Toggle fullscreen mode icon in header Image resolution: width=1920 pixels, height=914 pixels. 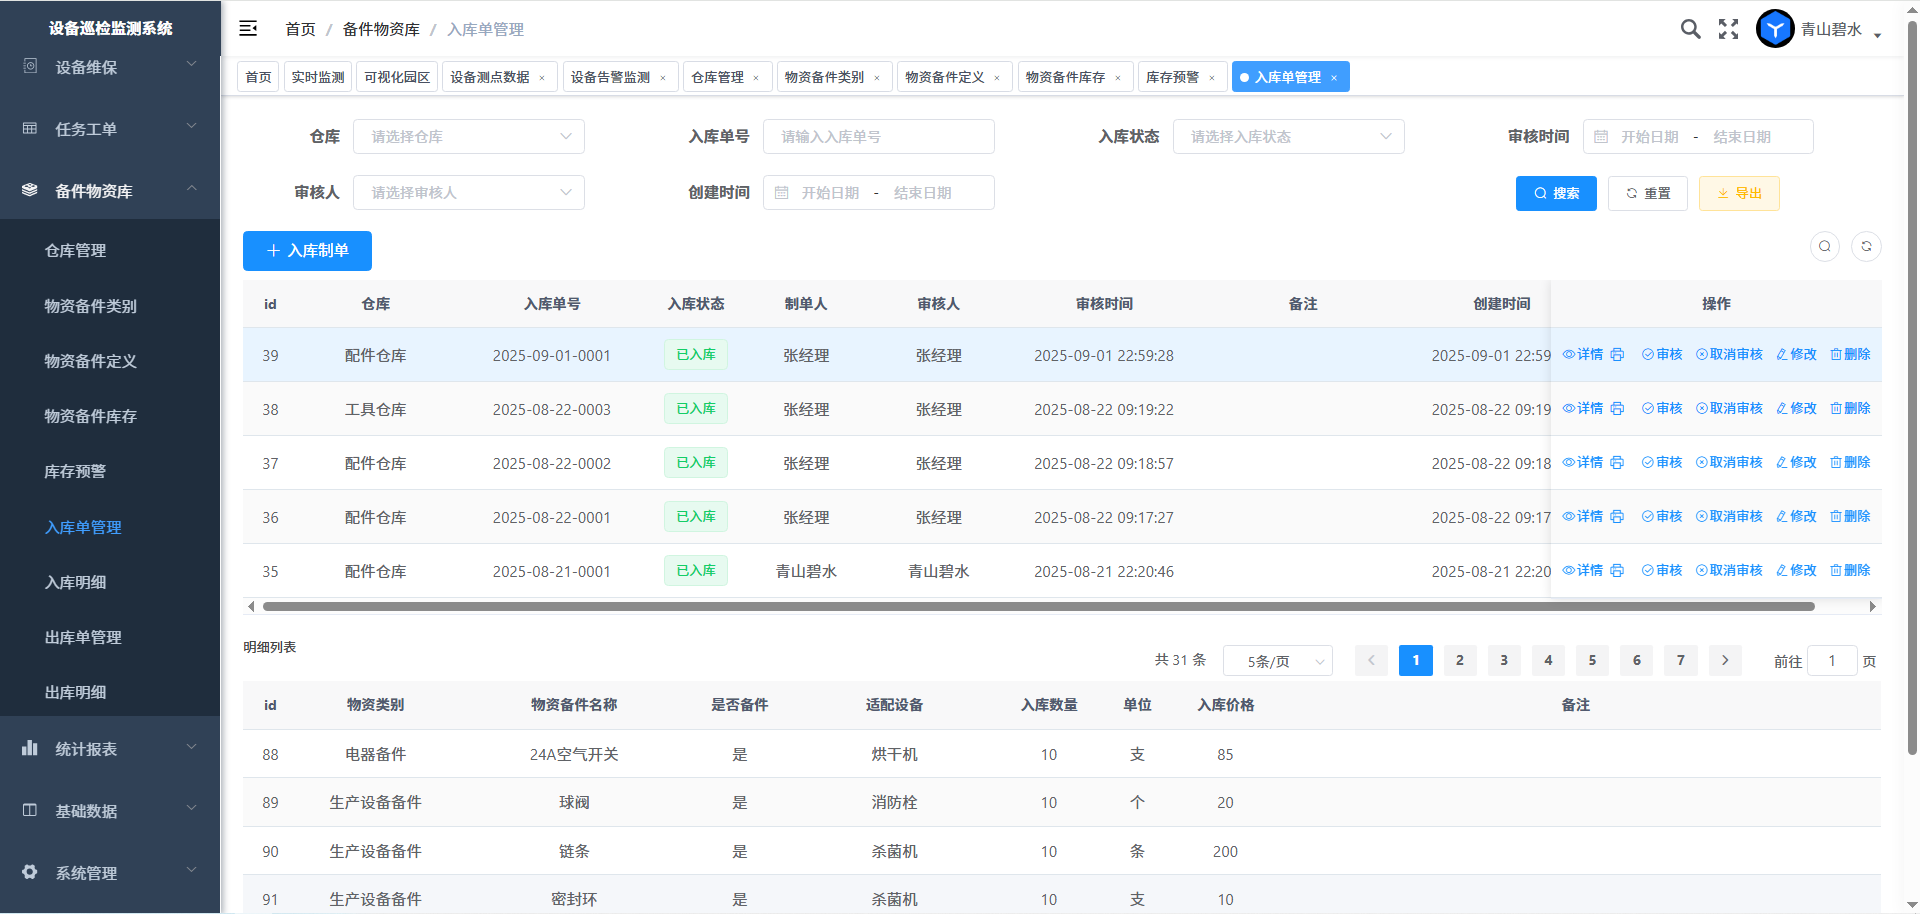click(x=1728, y=29)
